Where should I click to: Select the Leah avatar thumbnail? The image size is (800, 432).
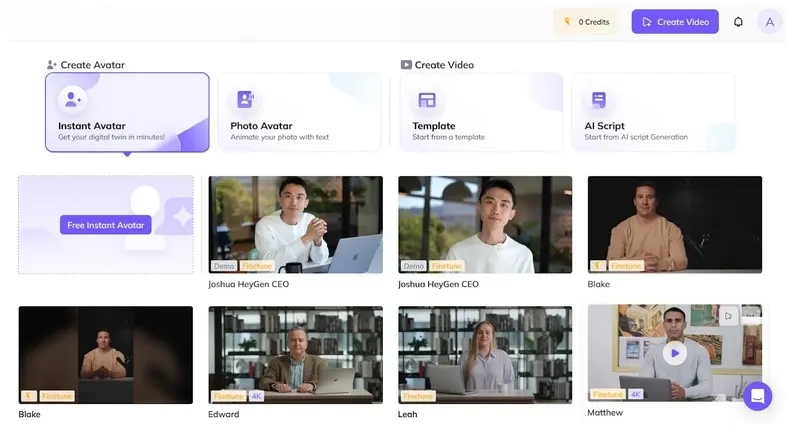coord(485,354)
